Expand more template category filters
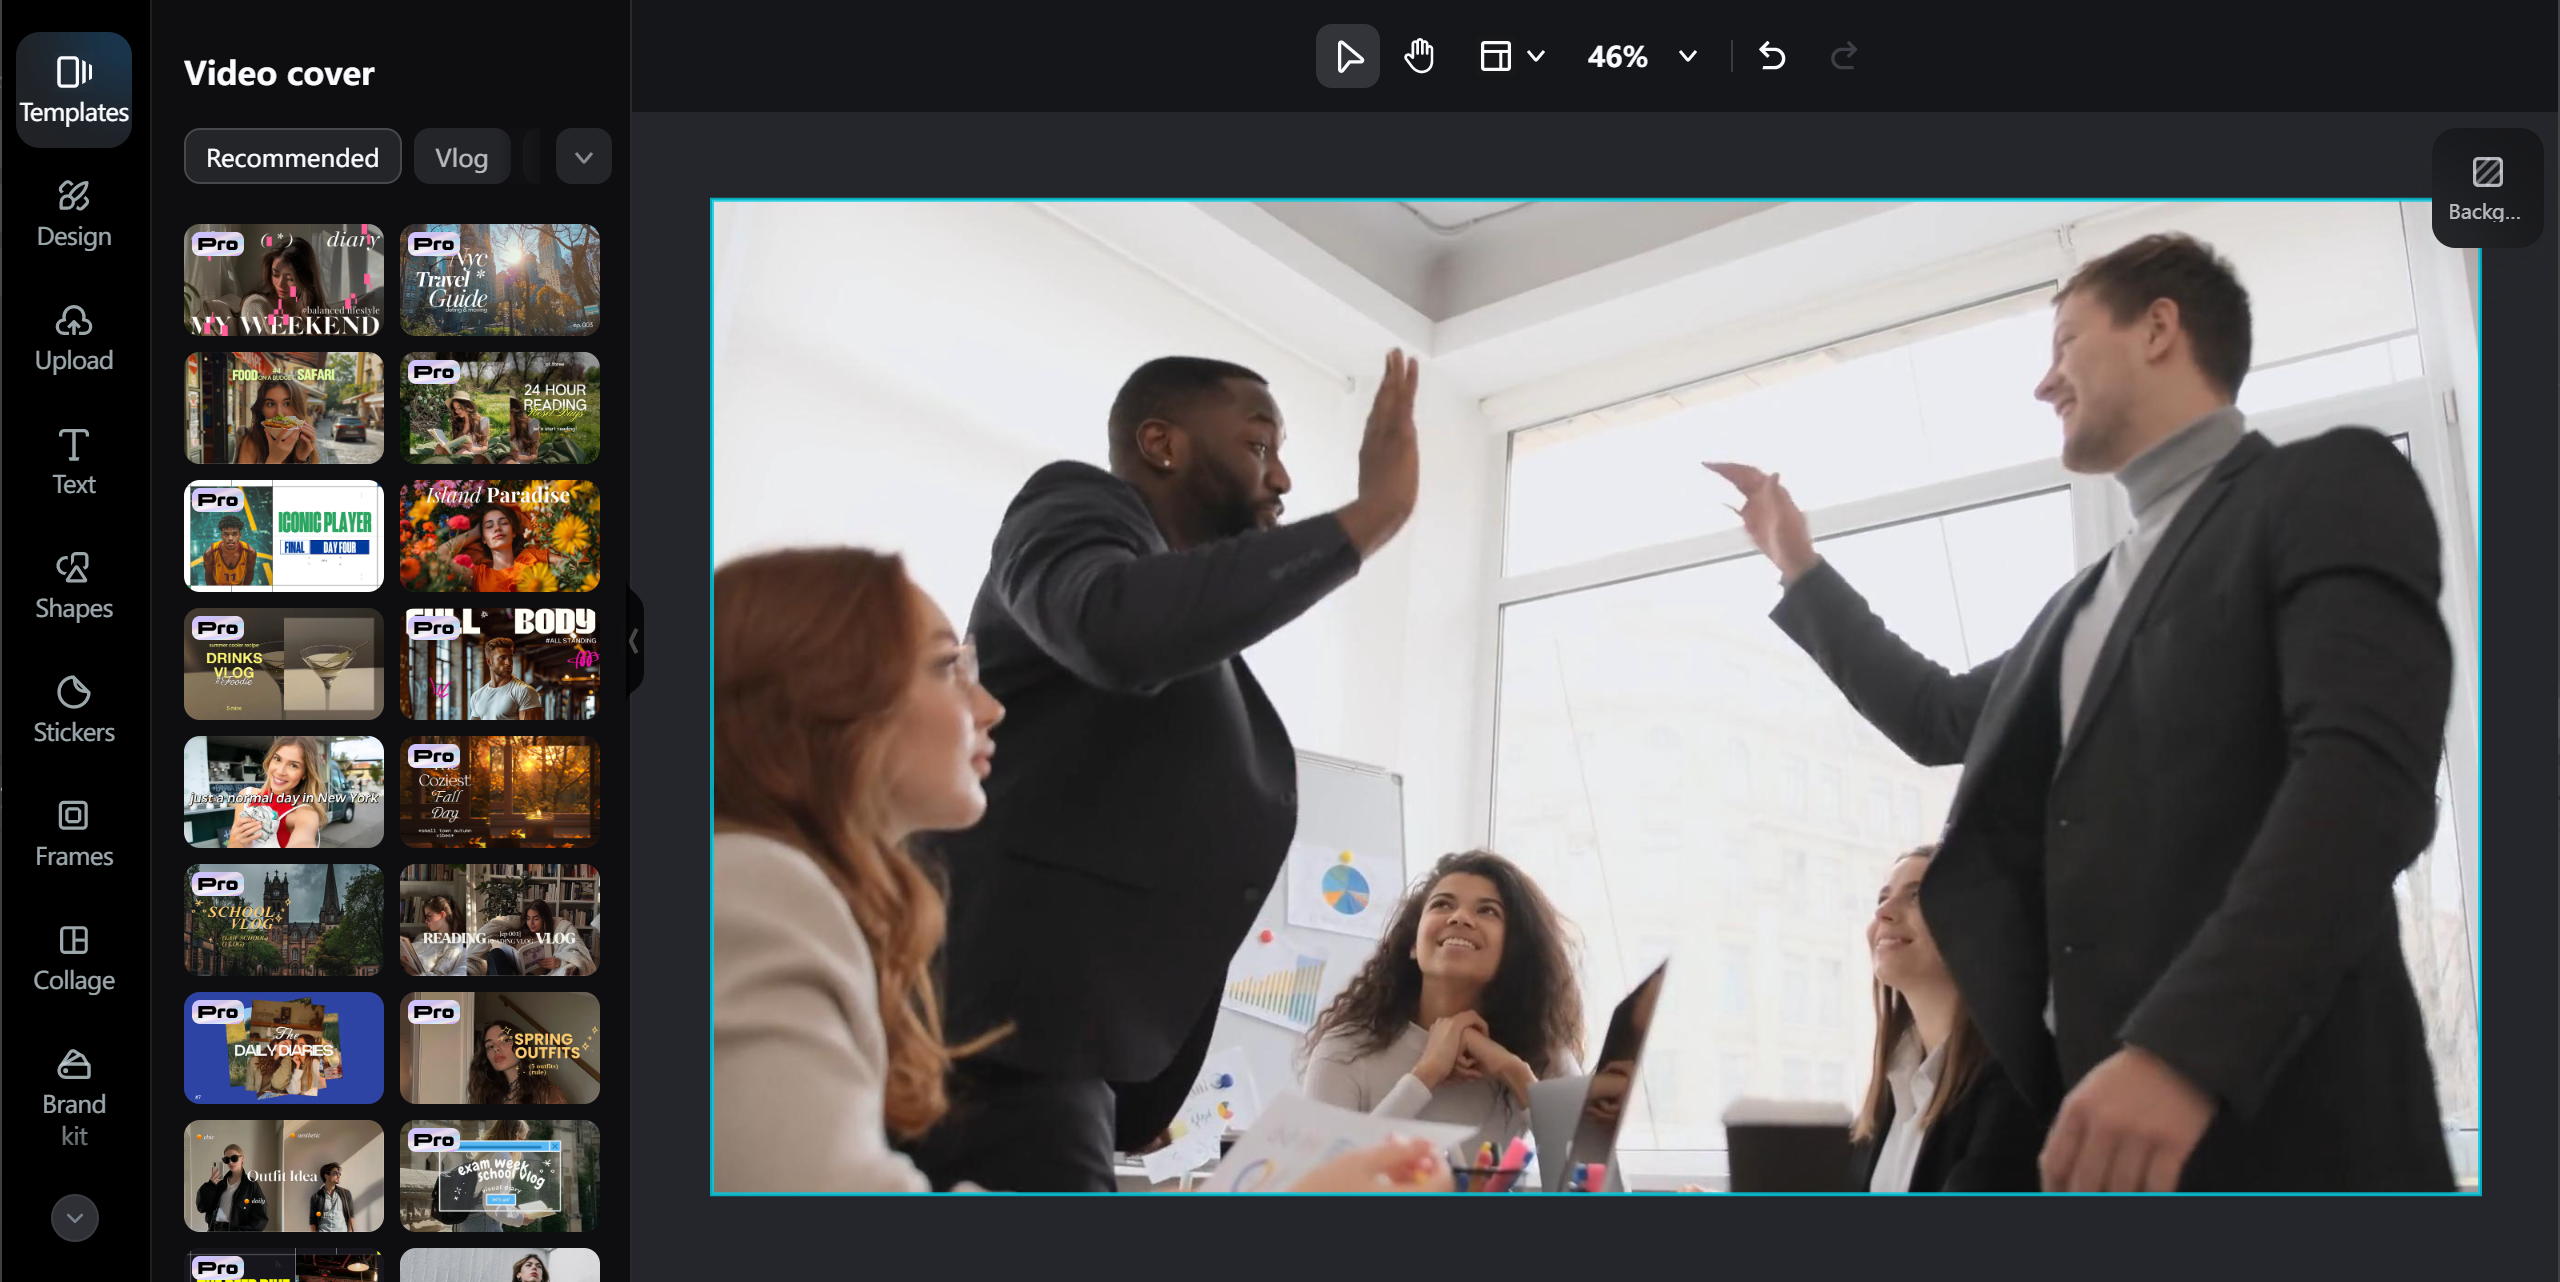Screen dimensions: 2560x1282 pyautogui.click(x=584, y=157)
